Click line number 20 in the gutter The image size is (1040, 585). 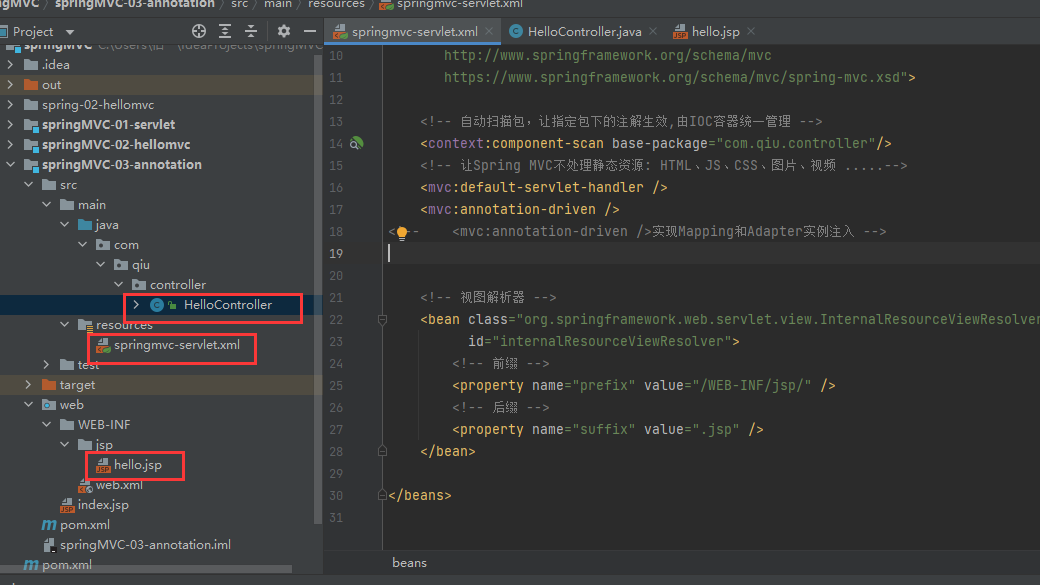[x=336, y=275]
